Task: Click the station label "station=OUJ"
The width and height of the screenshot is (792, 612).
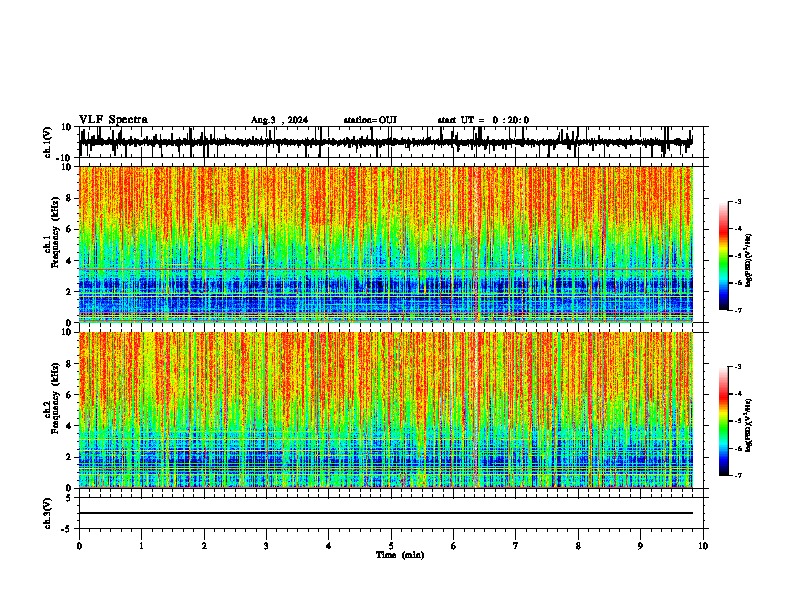Action: pos(370,120)
